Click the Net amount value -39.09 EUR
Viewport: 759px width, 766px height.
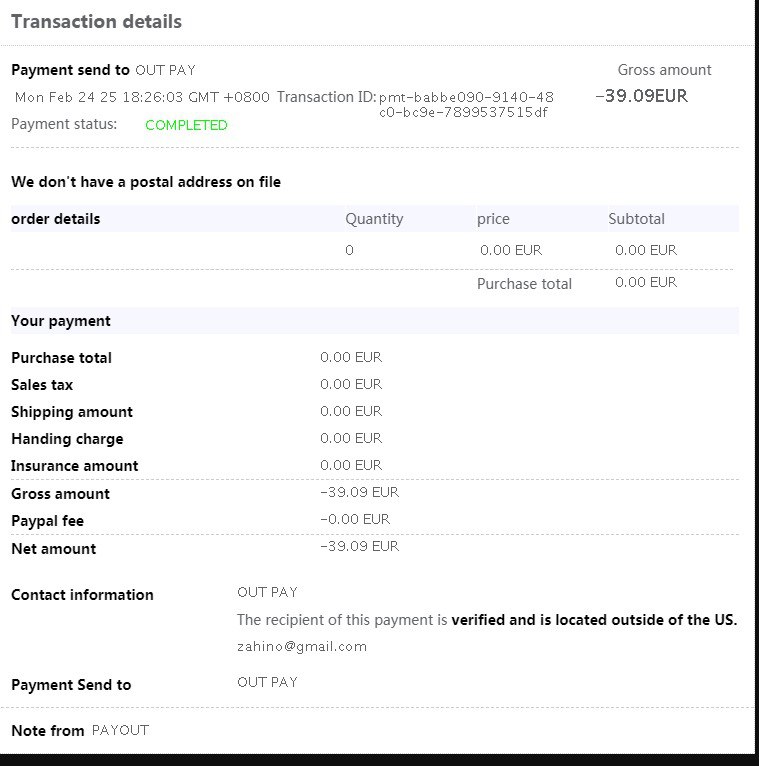[x=359, y=546]
